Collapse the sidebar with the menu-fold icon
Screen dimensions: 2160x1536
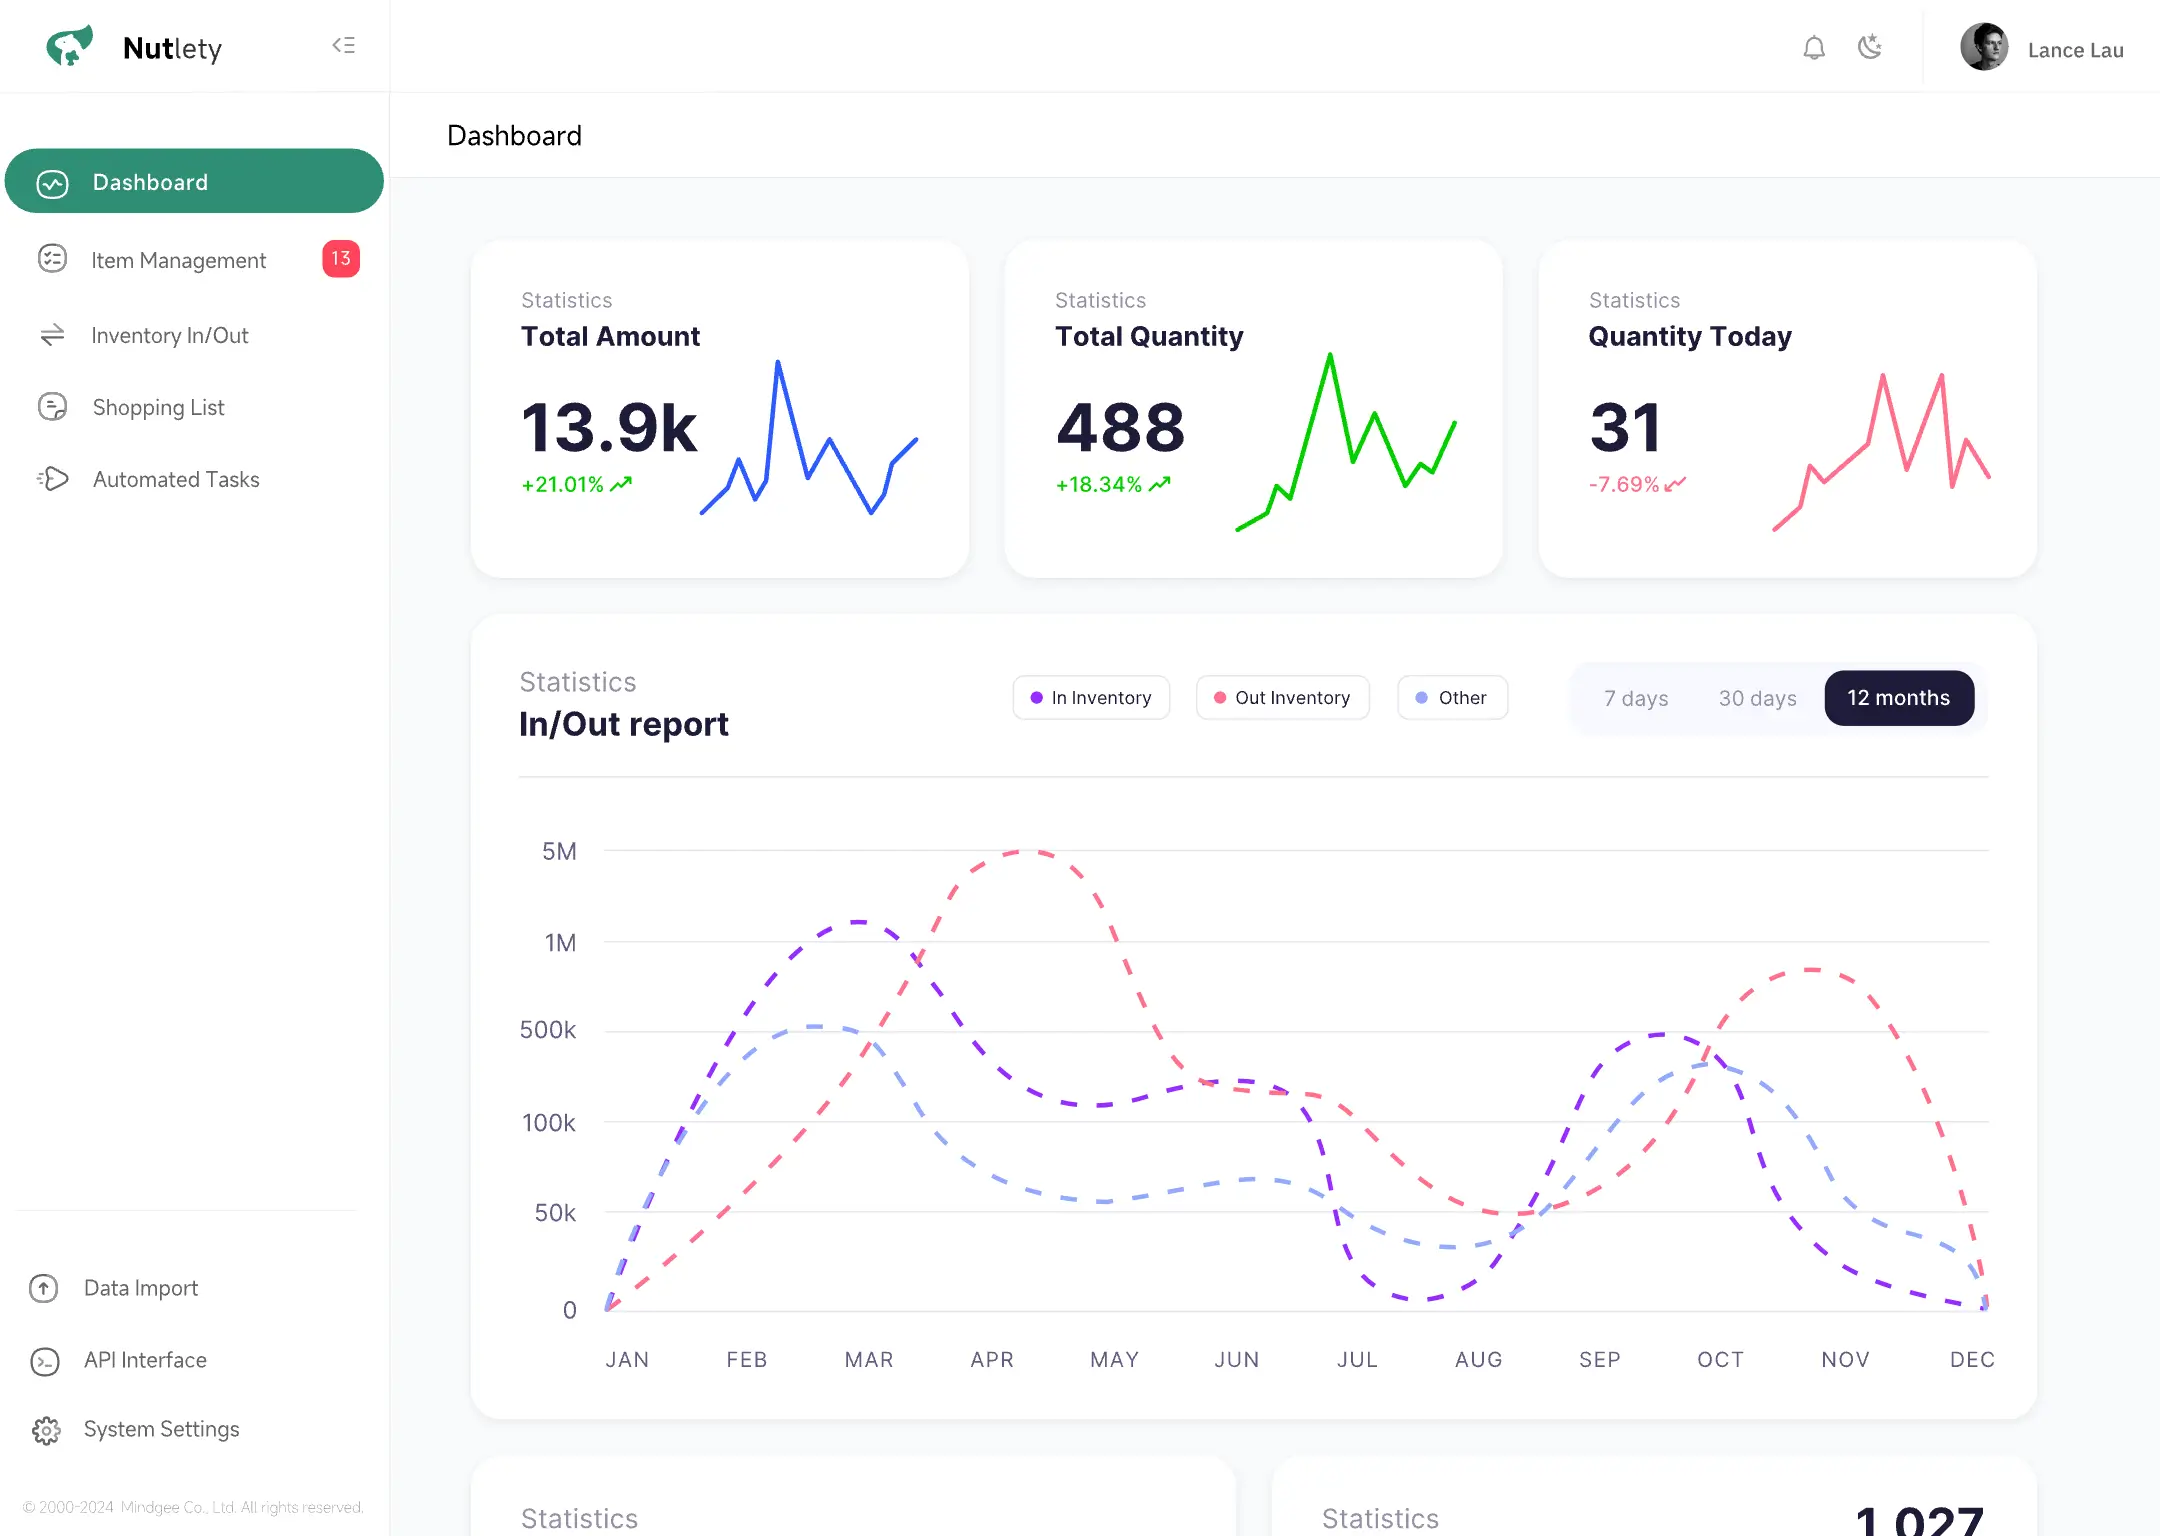pyautogui.click(x=343, y=46)
